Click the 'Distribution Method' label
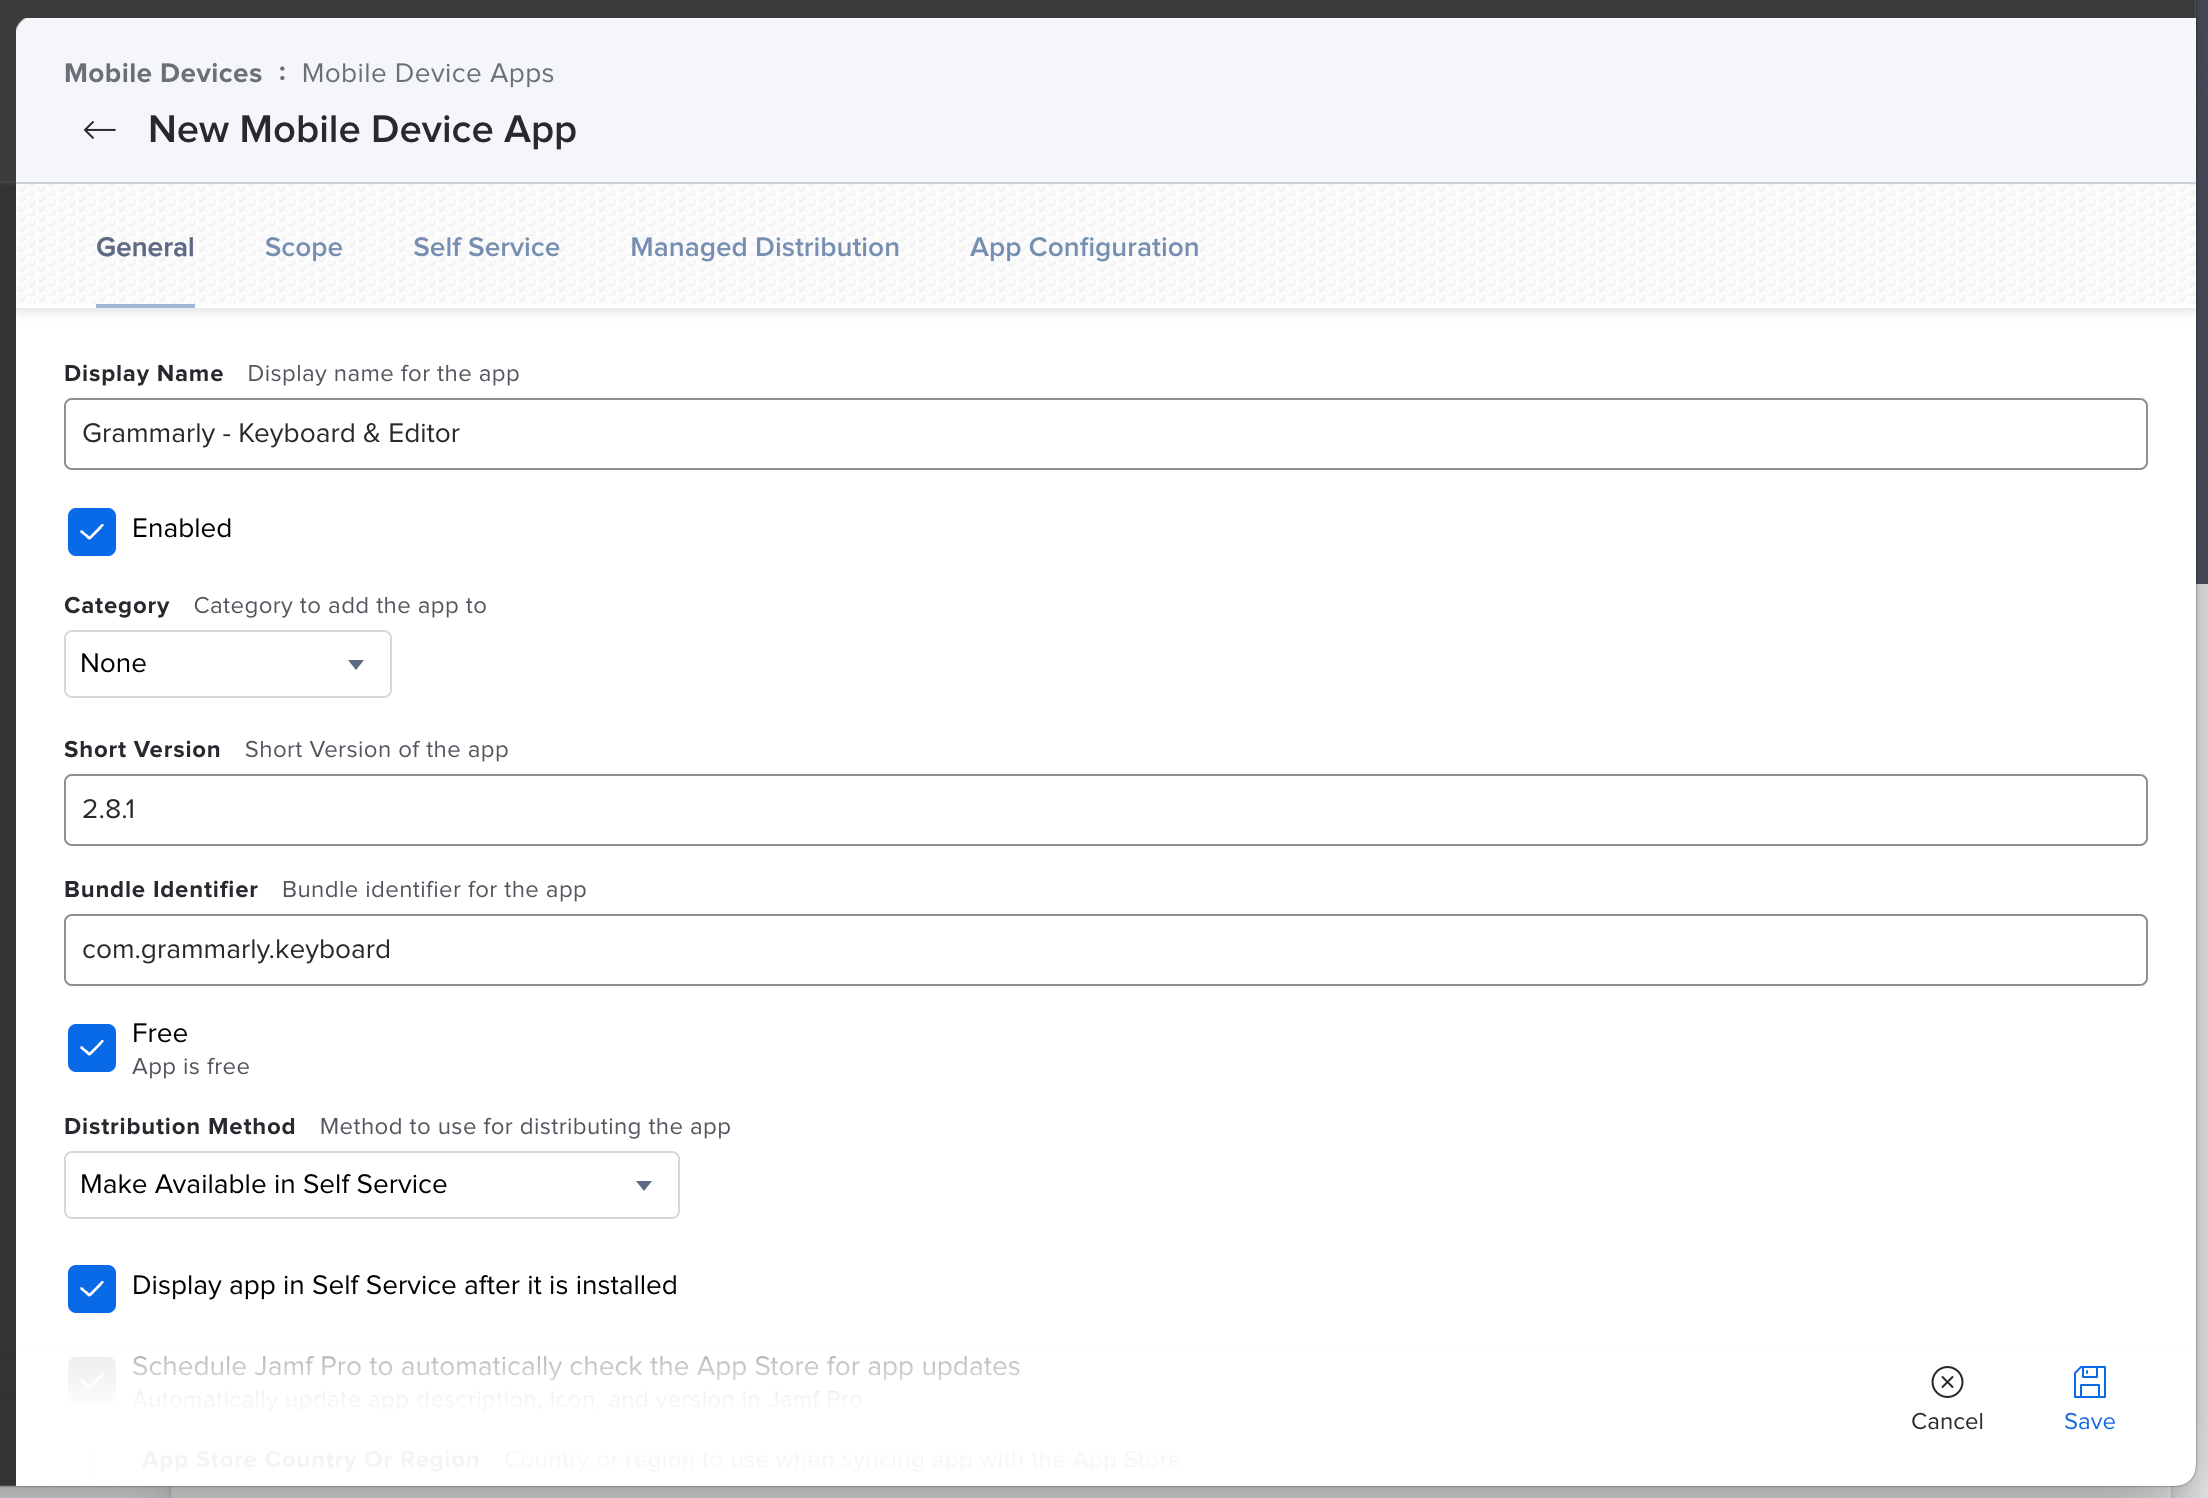 [x=180, y=1127]
